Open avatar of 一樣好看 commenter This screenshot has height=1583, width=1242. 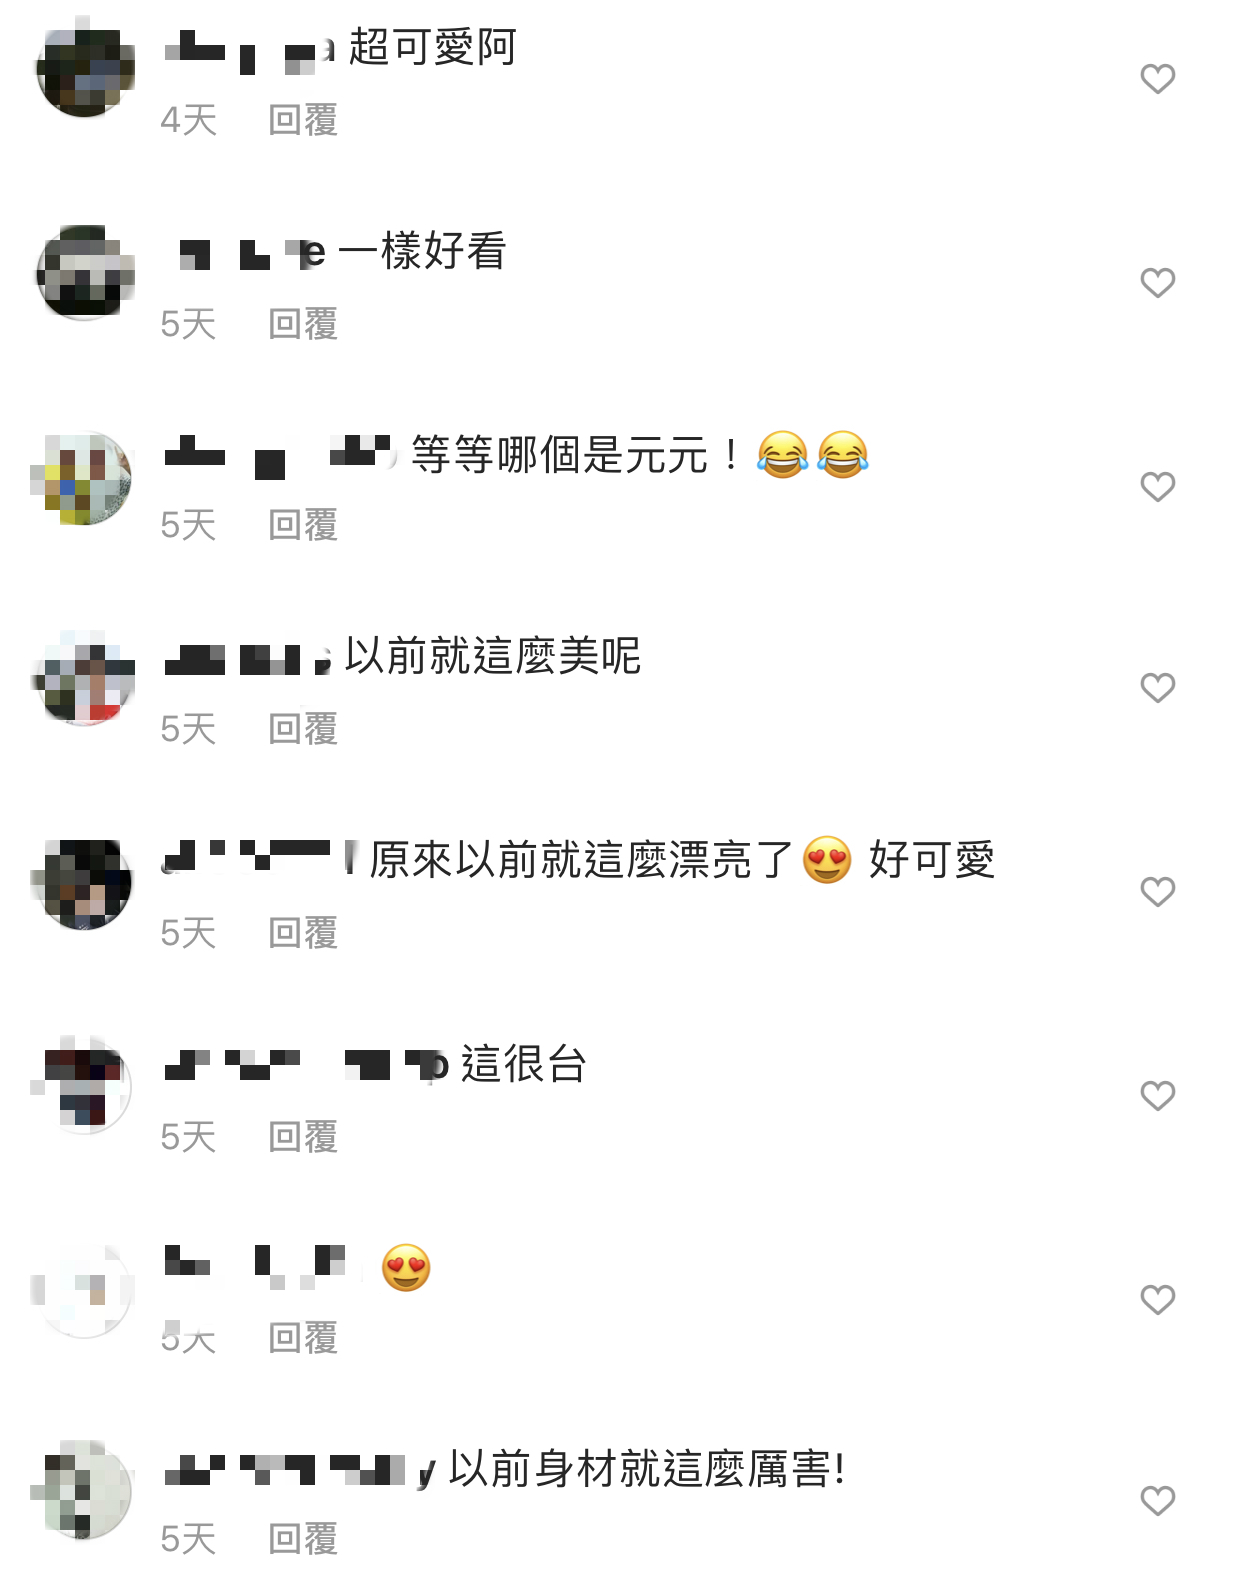(x=85, y=273)
